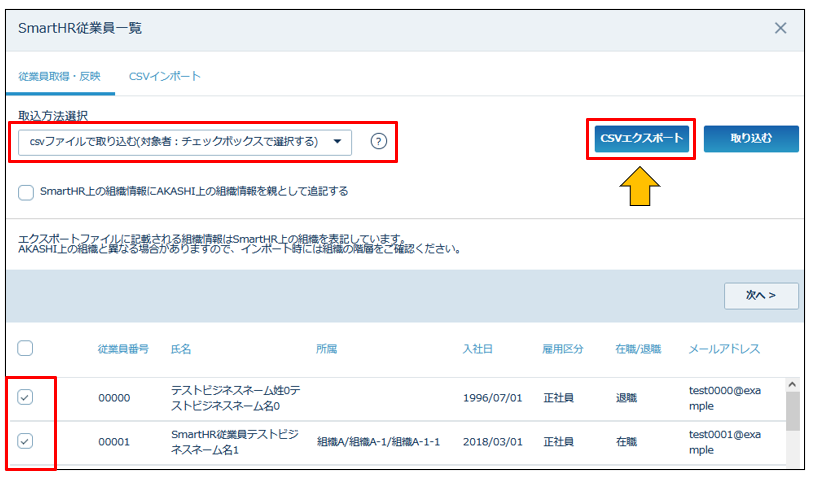Click the CSVエクスポート button
The image size is (814, 477).
[642, 139]
